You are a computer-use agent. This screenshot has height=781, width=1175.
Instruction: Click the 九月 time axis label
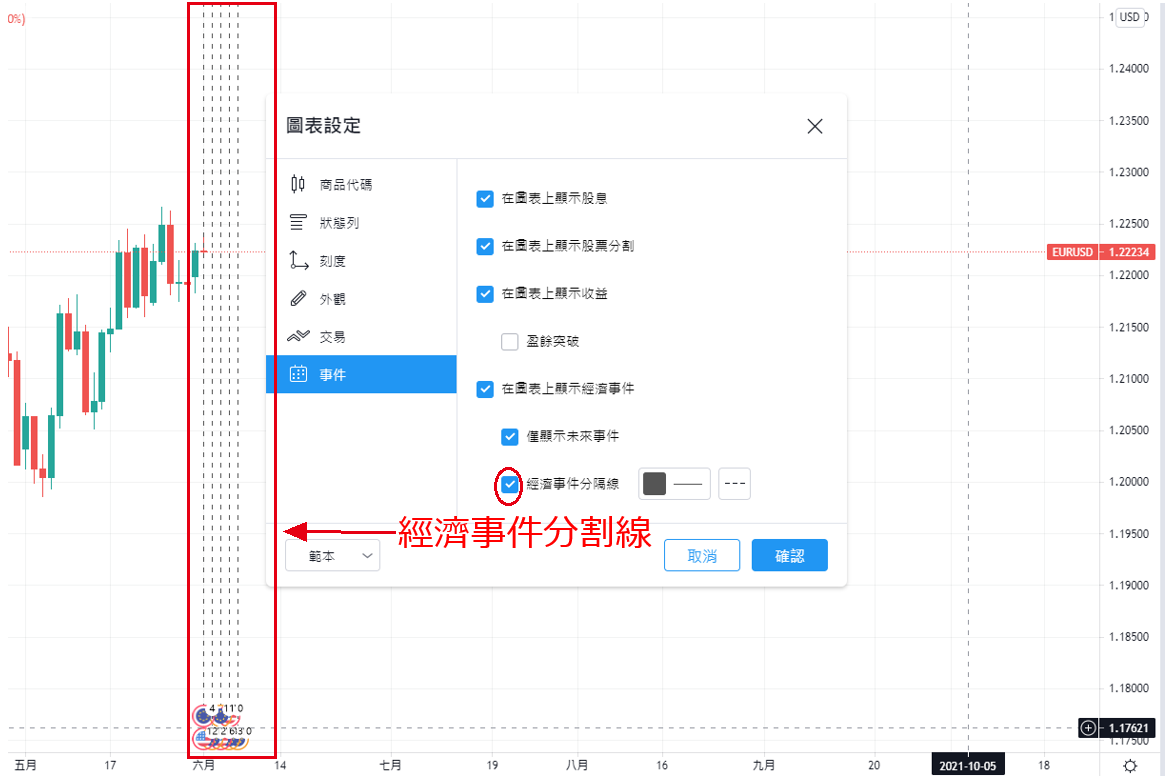point(764,765)
